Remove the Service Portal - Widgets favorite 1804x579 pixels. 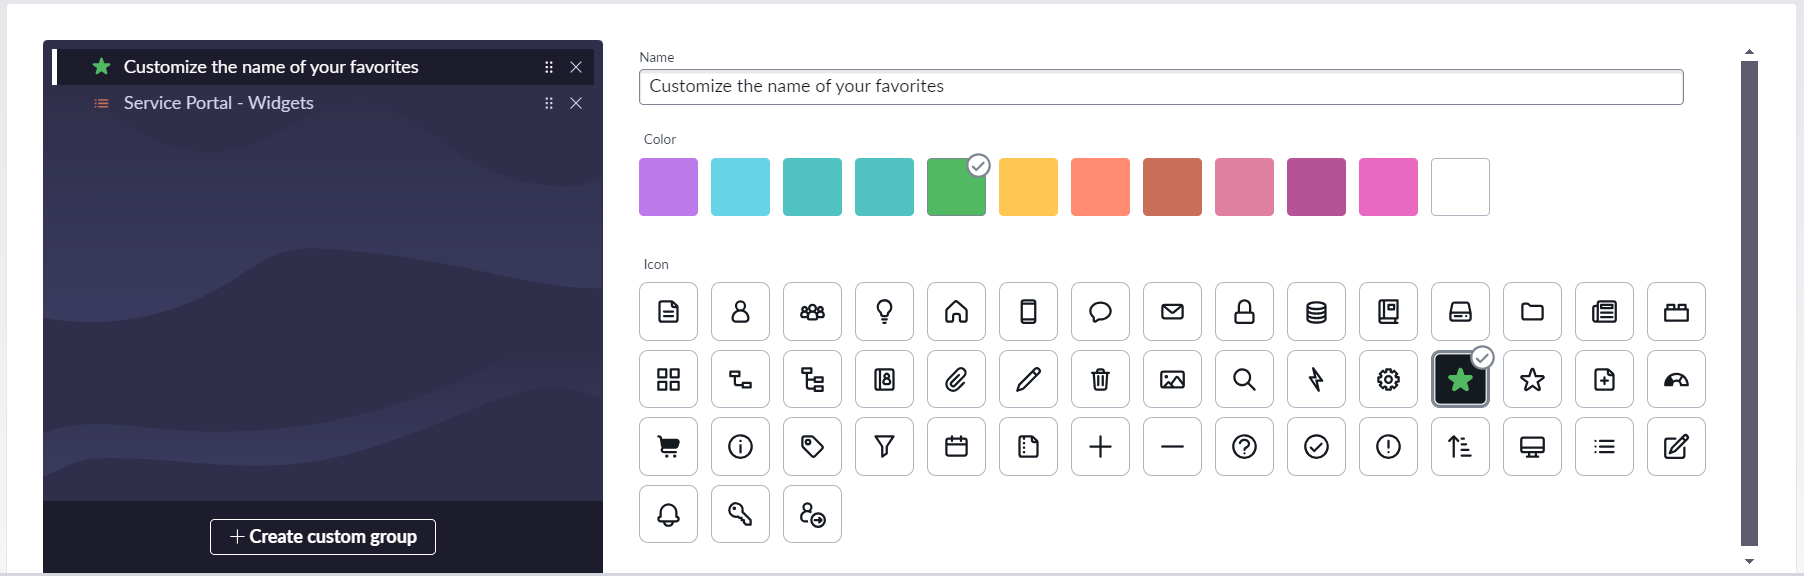[576, 103]
